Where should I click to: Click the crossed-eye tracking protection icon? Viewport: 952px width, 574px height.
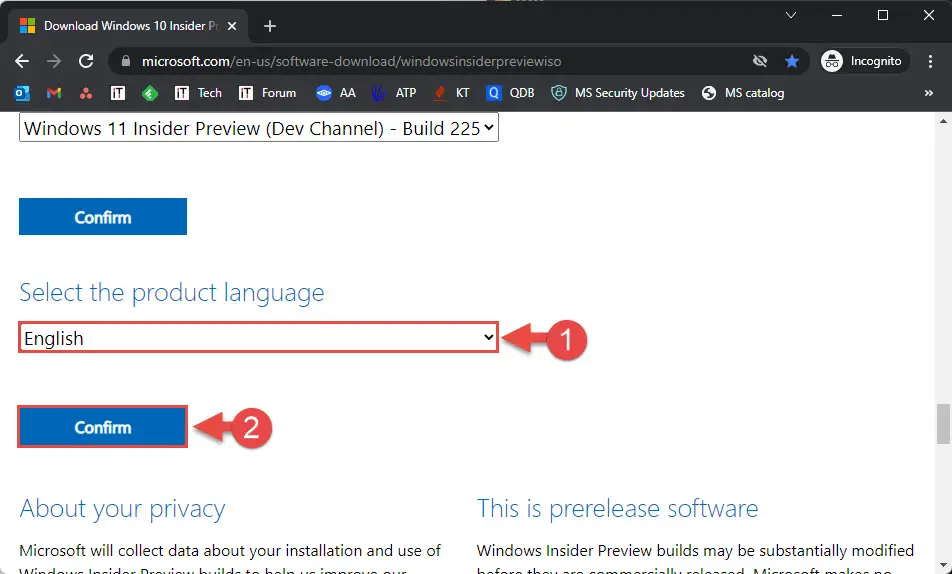click(760, 61)
